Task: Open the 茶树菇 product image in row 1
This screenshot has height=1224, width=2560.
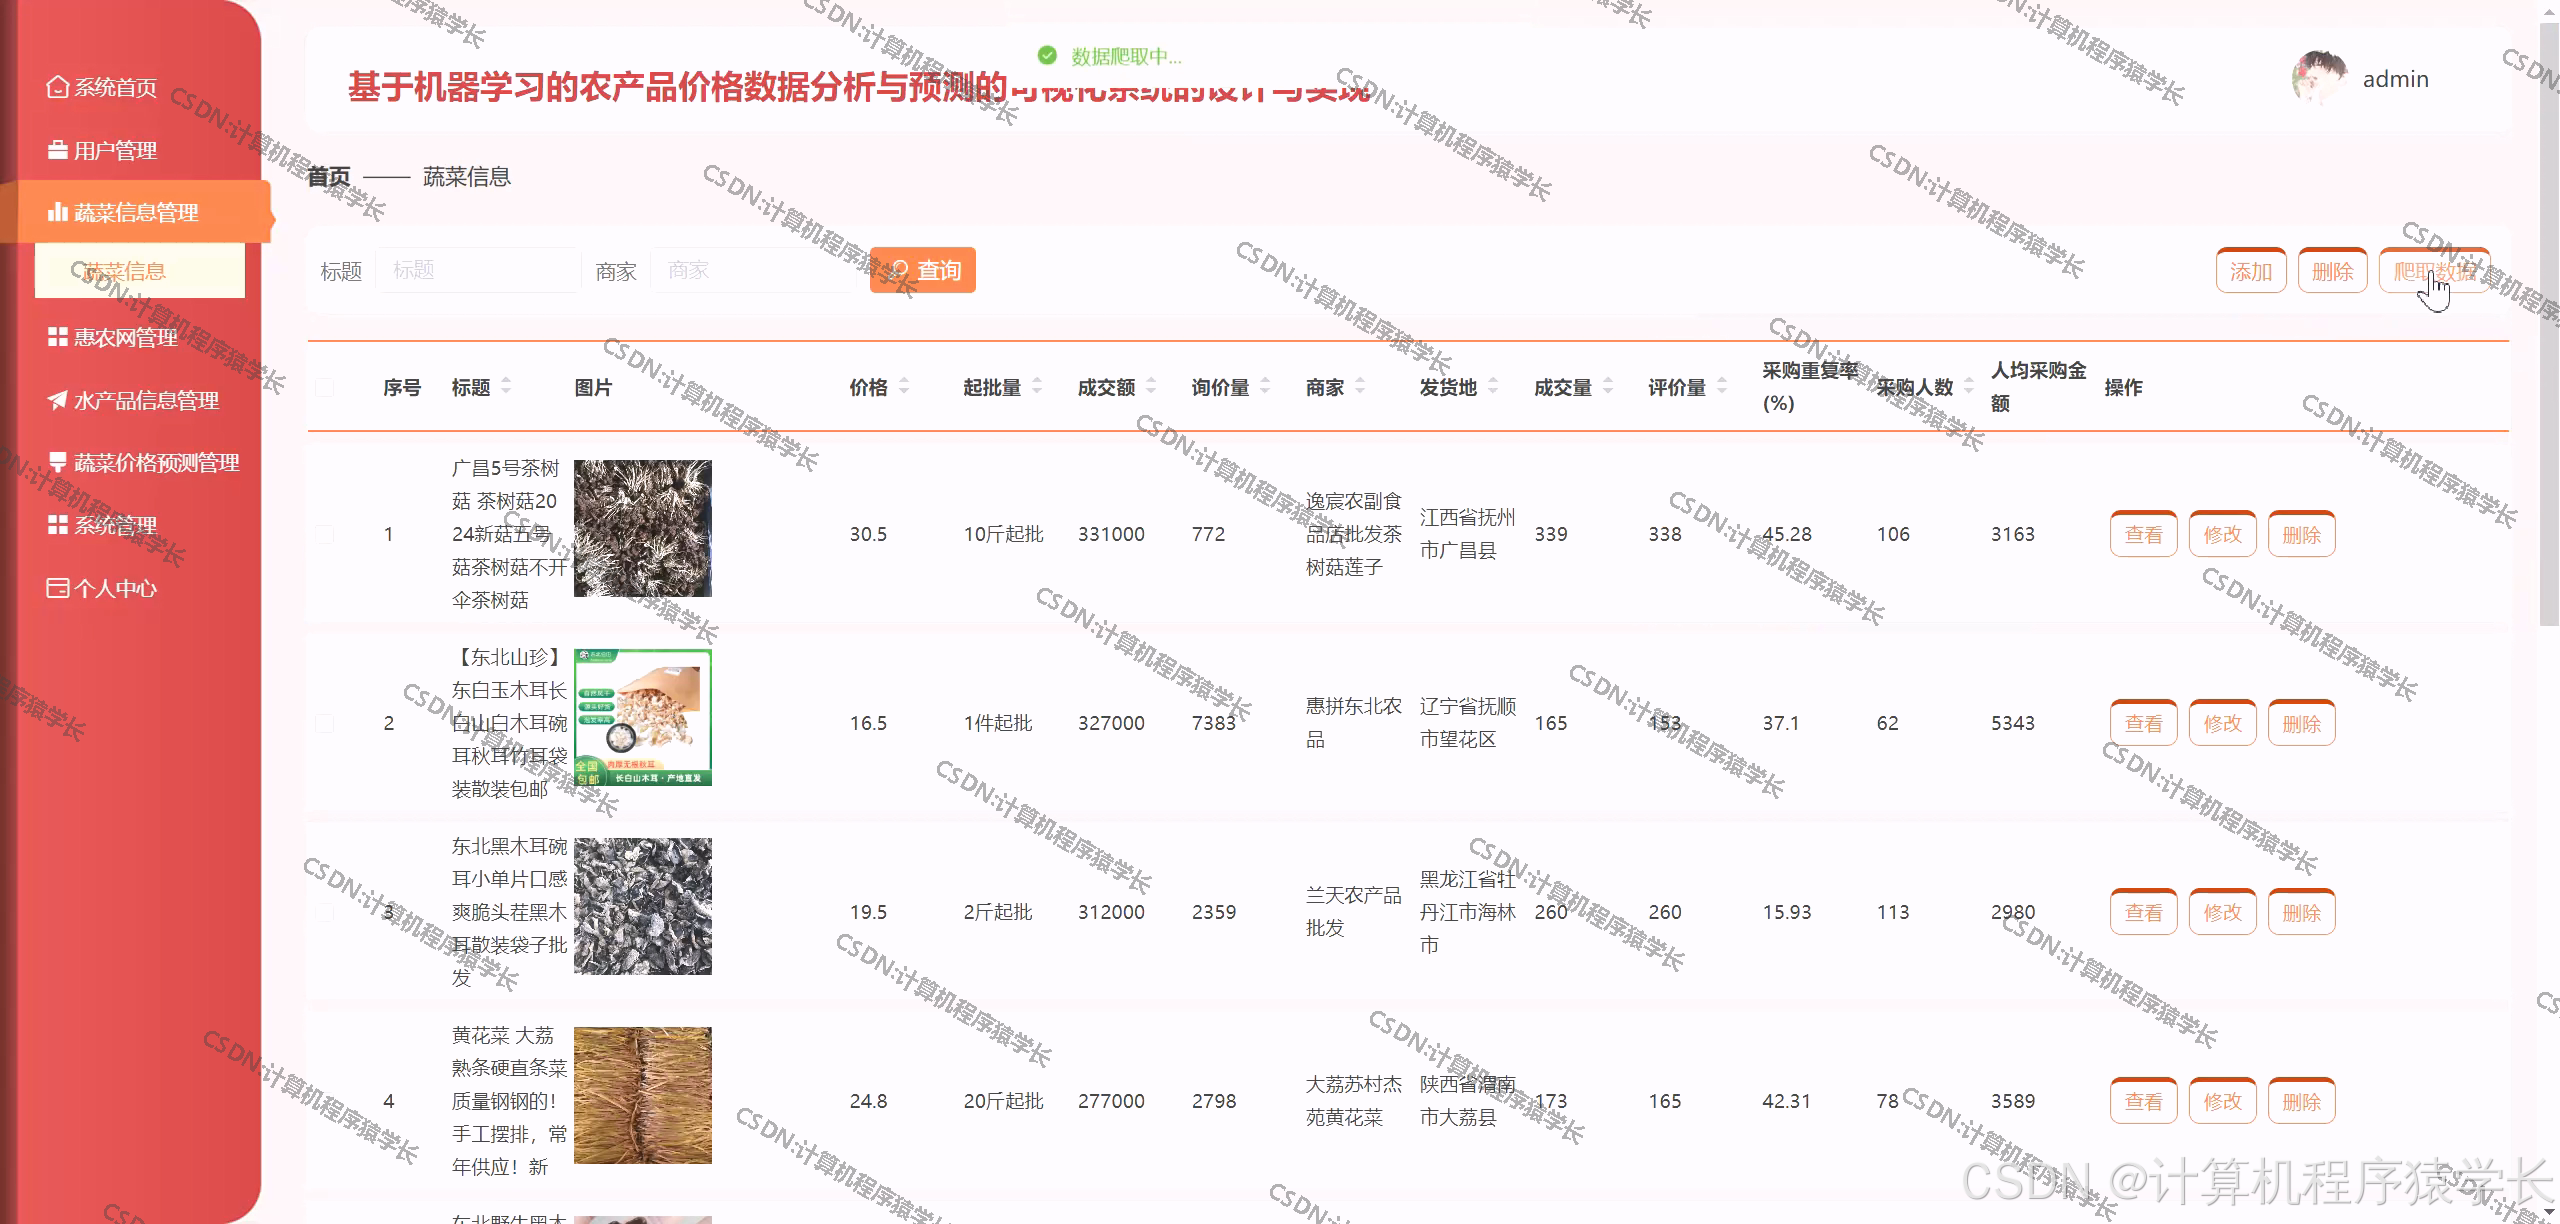Action: point(643,528)
